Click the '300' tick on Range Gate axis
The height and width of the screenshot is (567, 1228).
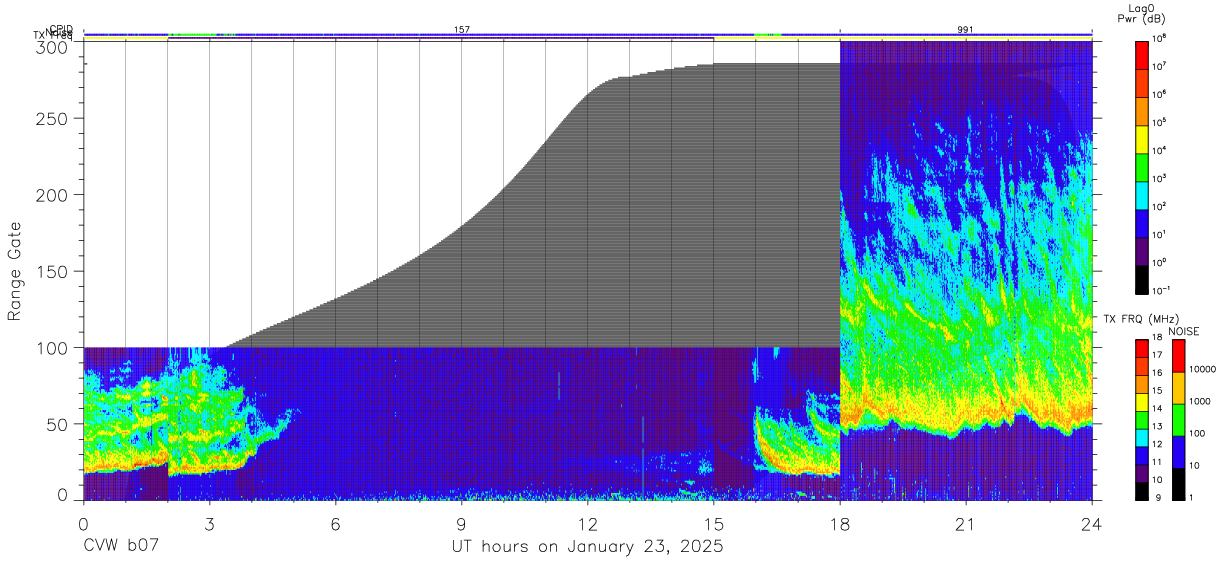(x=53, y=47)
